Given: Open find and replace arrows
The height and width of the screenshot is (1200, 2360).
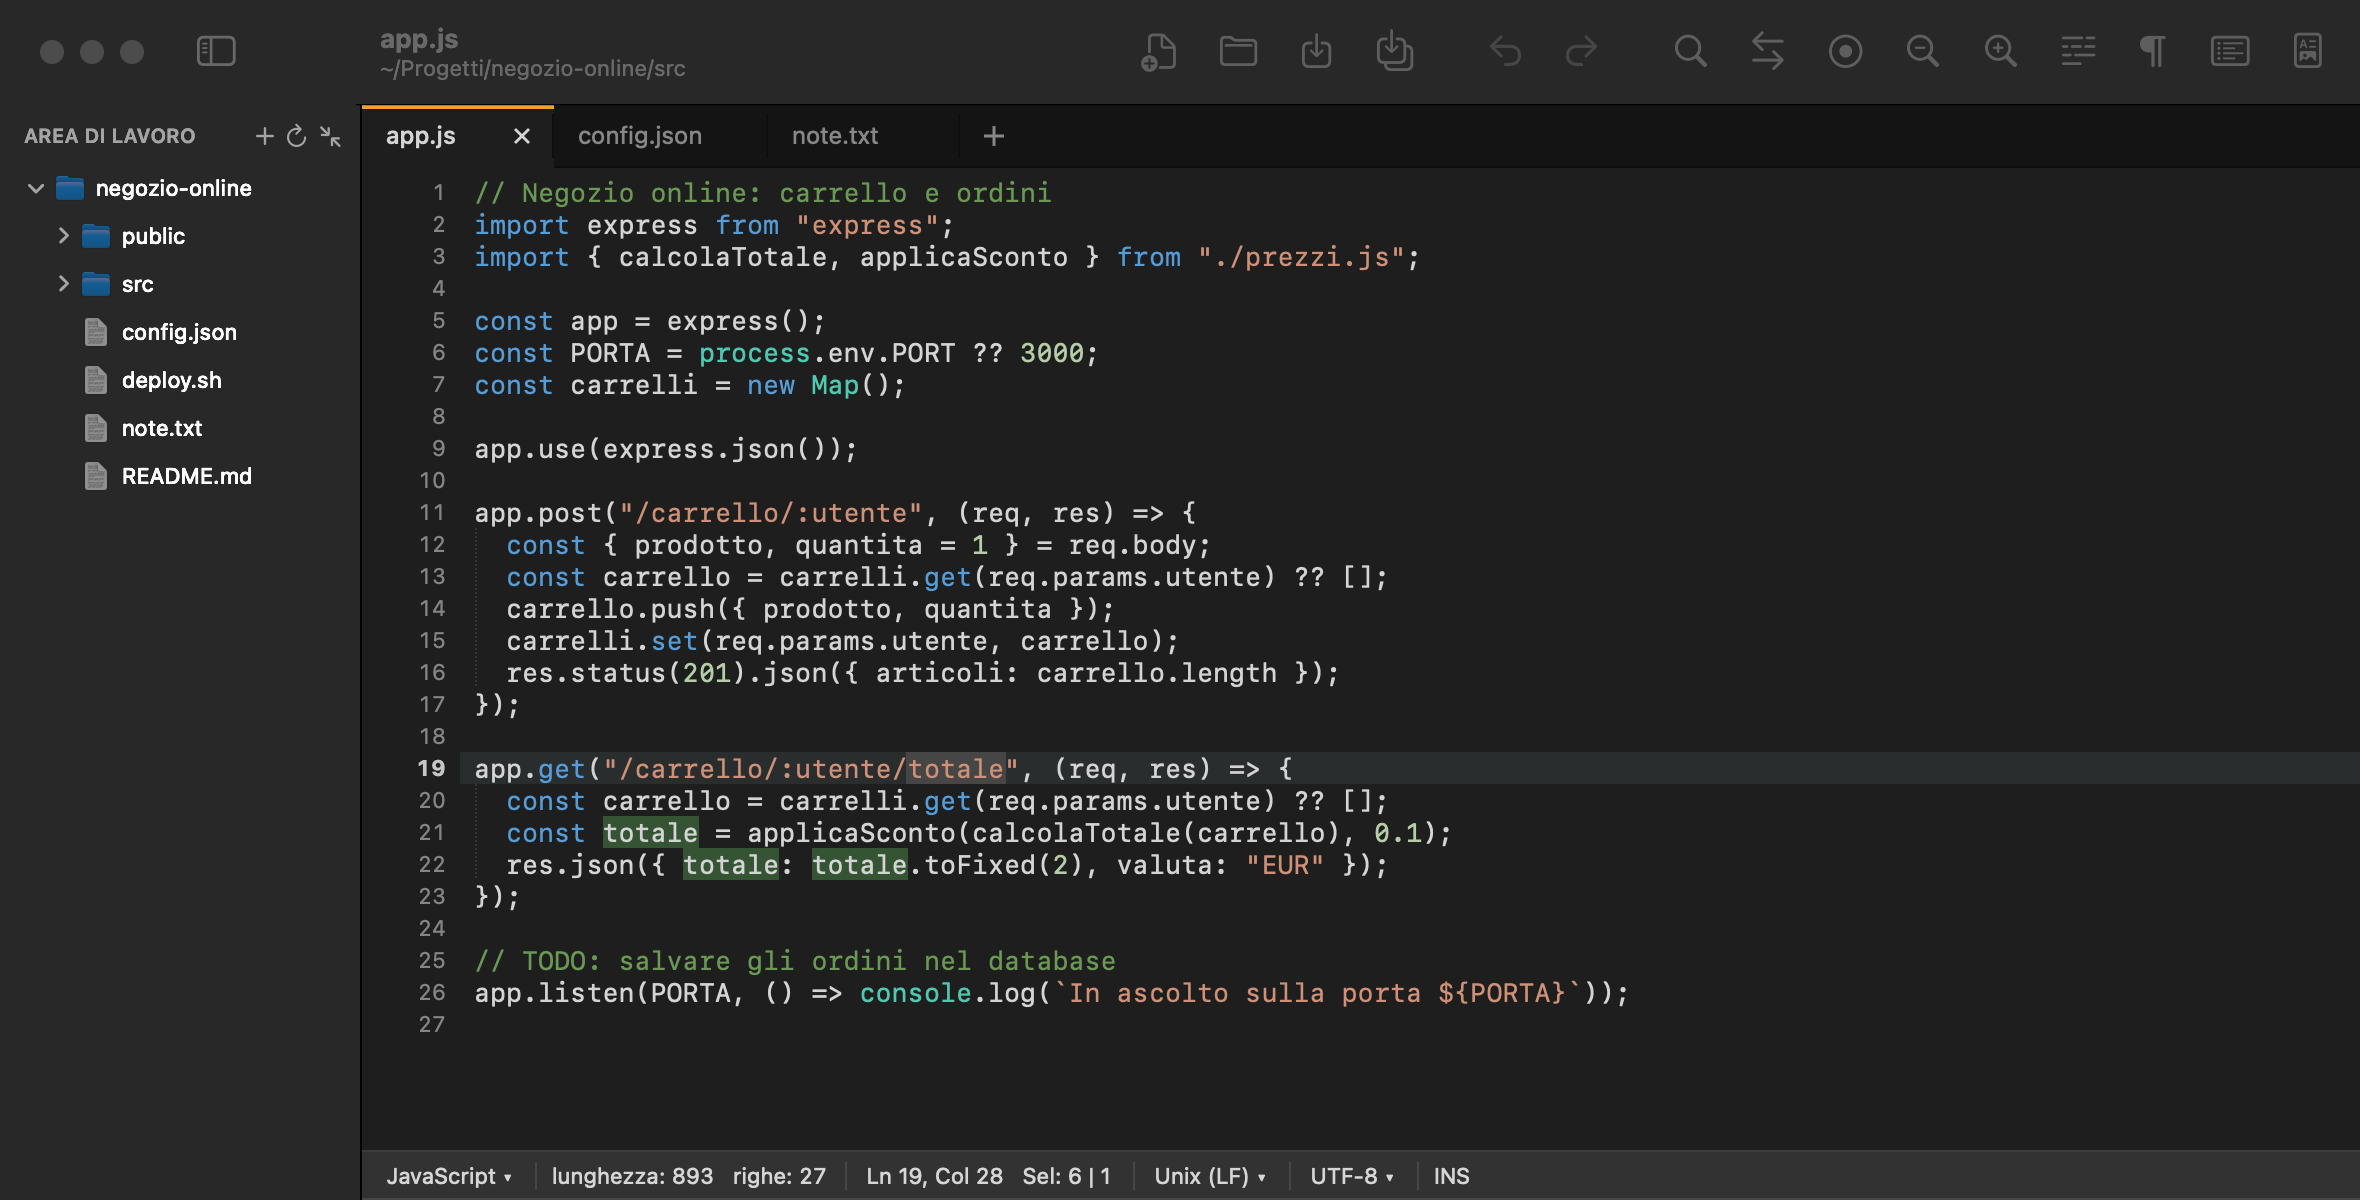Looking at the screenshot, I should click(1768, 51).
